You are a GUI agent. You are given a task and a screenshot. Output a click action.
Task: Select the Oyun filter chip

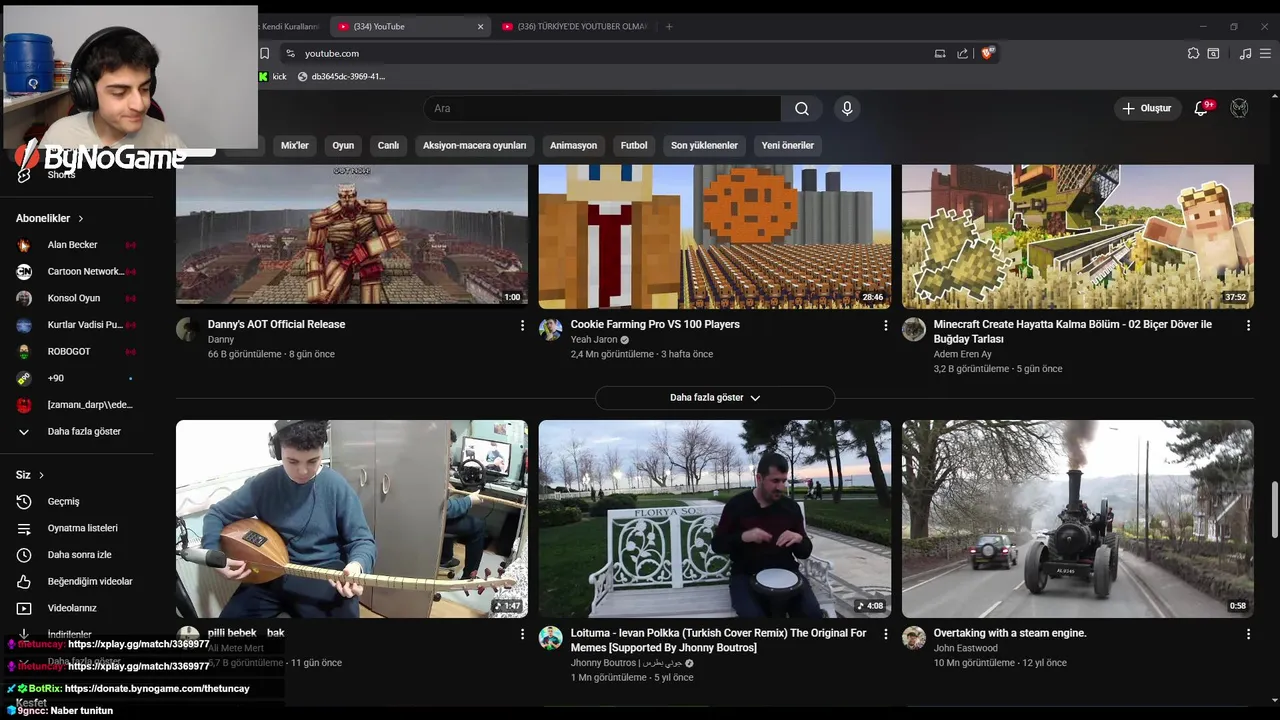tap(343, 145)
